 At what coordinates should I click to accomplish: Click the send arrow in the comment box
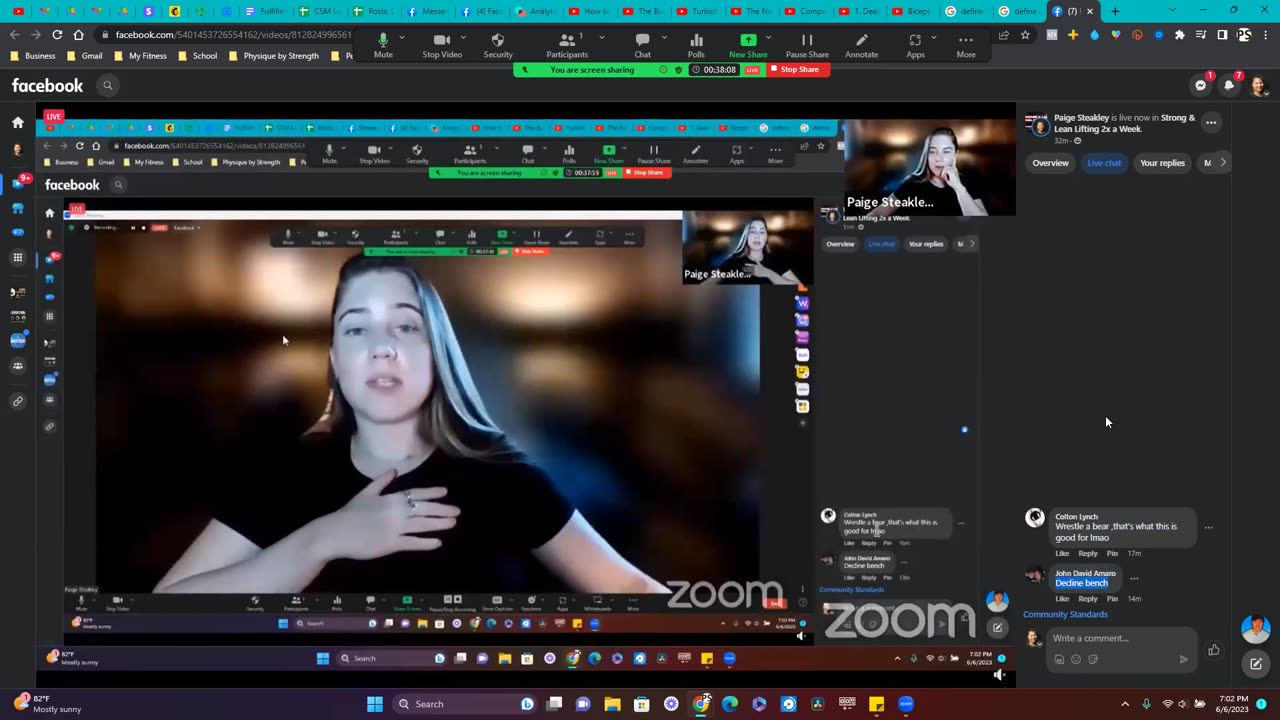[1184, 659]
